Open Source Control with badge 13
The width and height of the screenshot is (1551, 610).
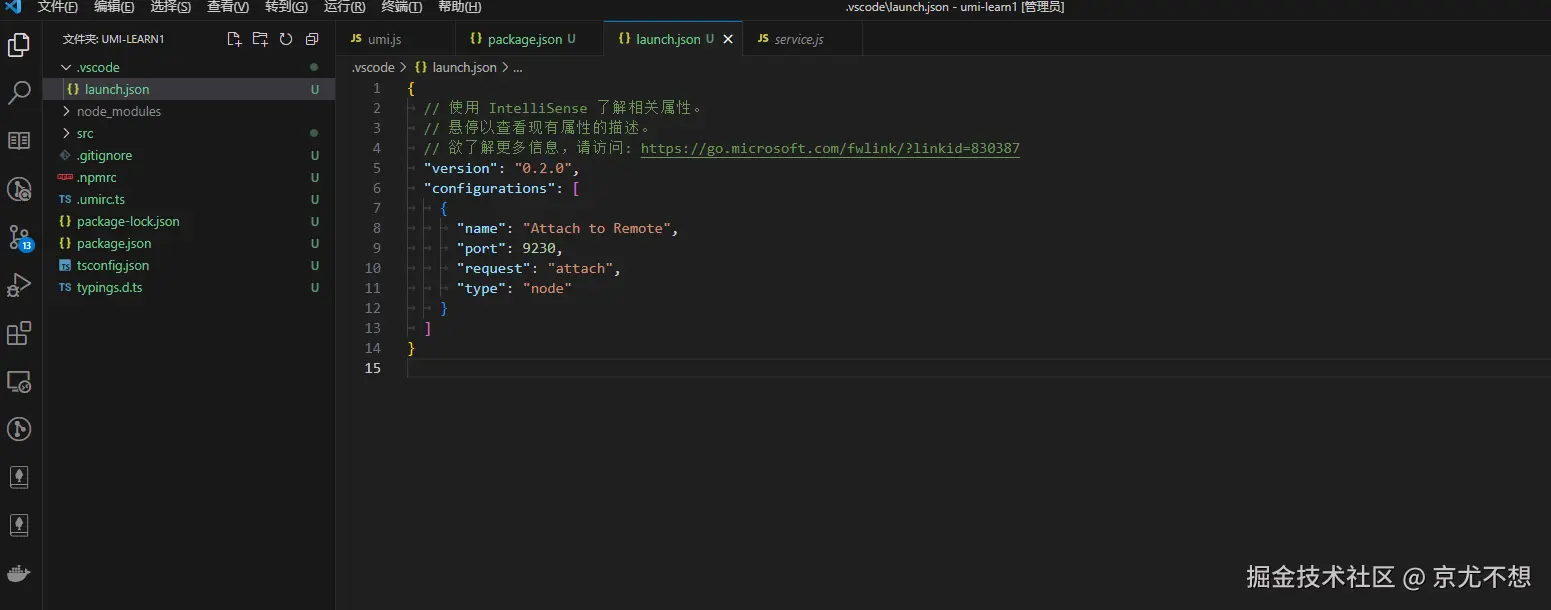click(19, 238)
